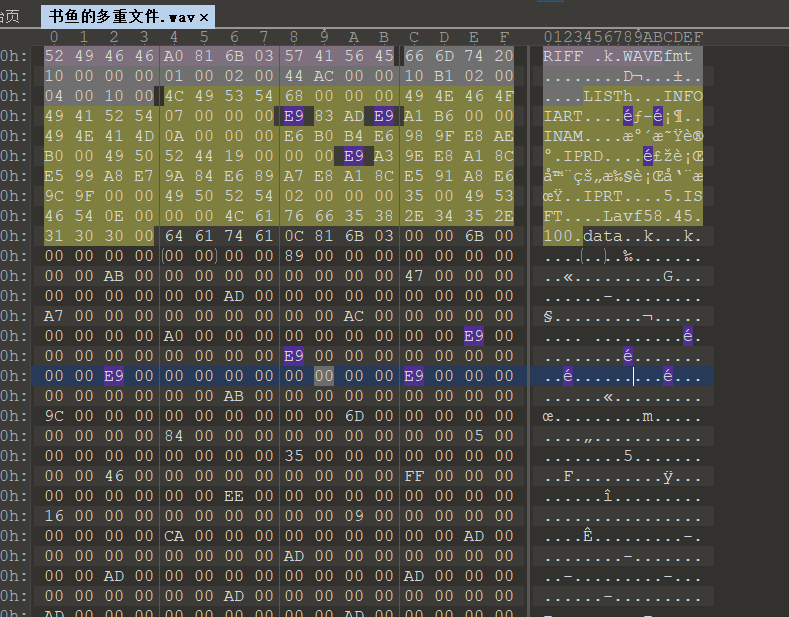Click the ASCII text LISTh
This screenshot has height=617, width=789.
(608, 96)
